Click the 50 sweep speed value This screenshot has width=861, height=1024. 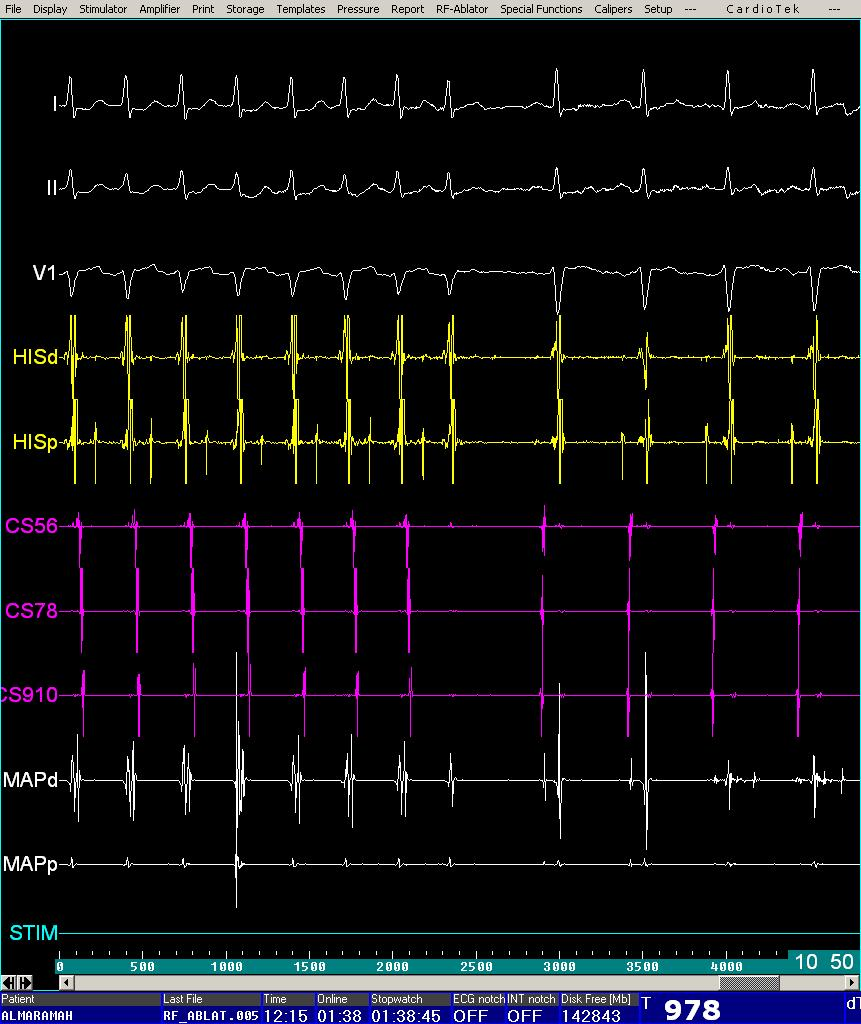point(841,961)
